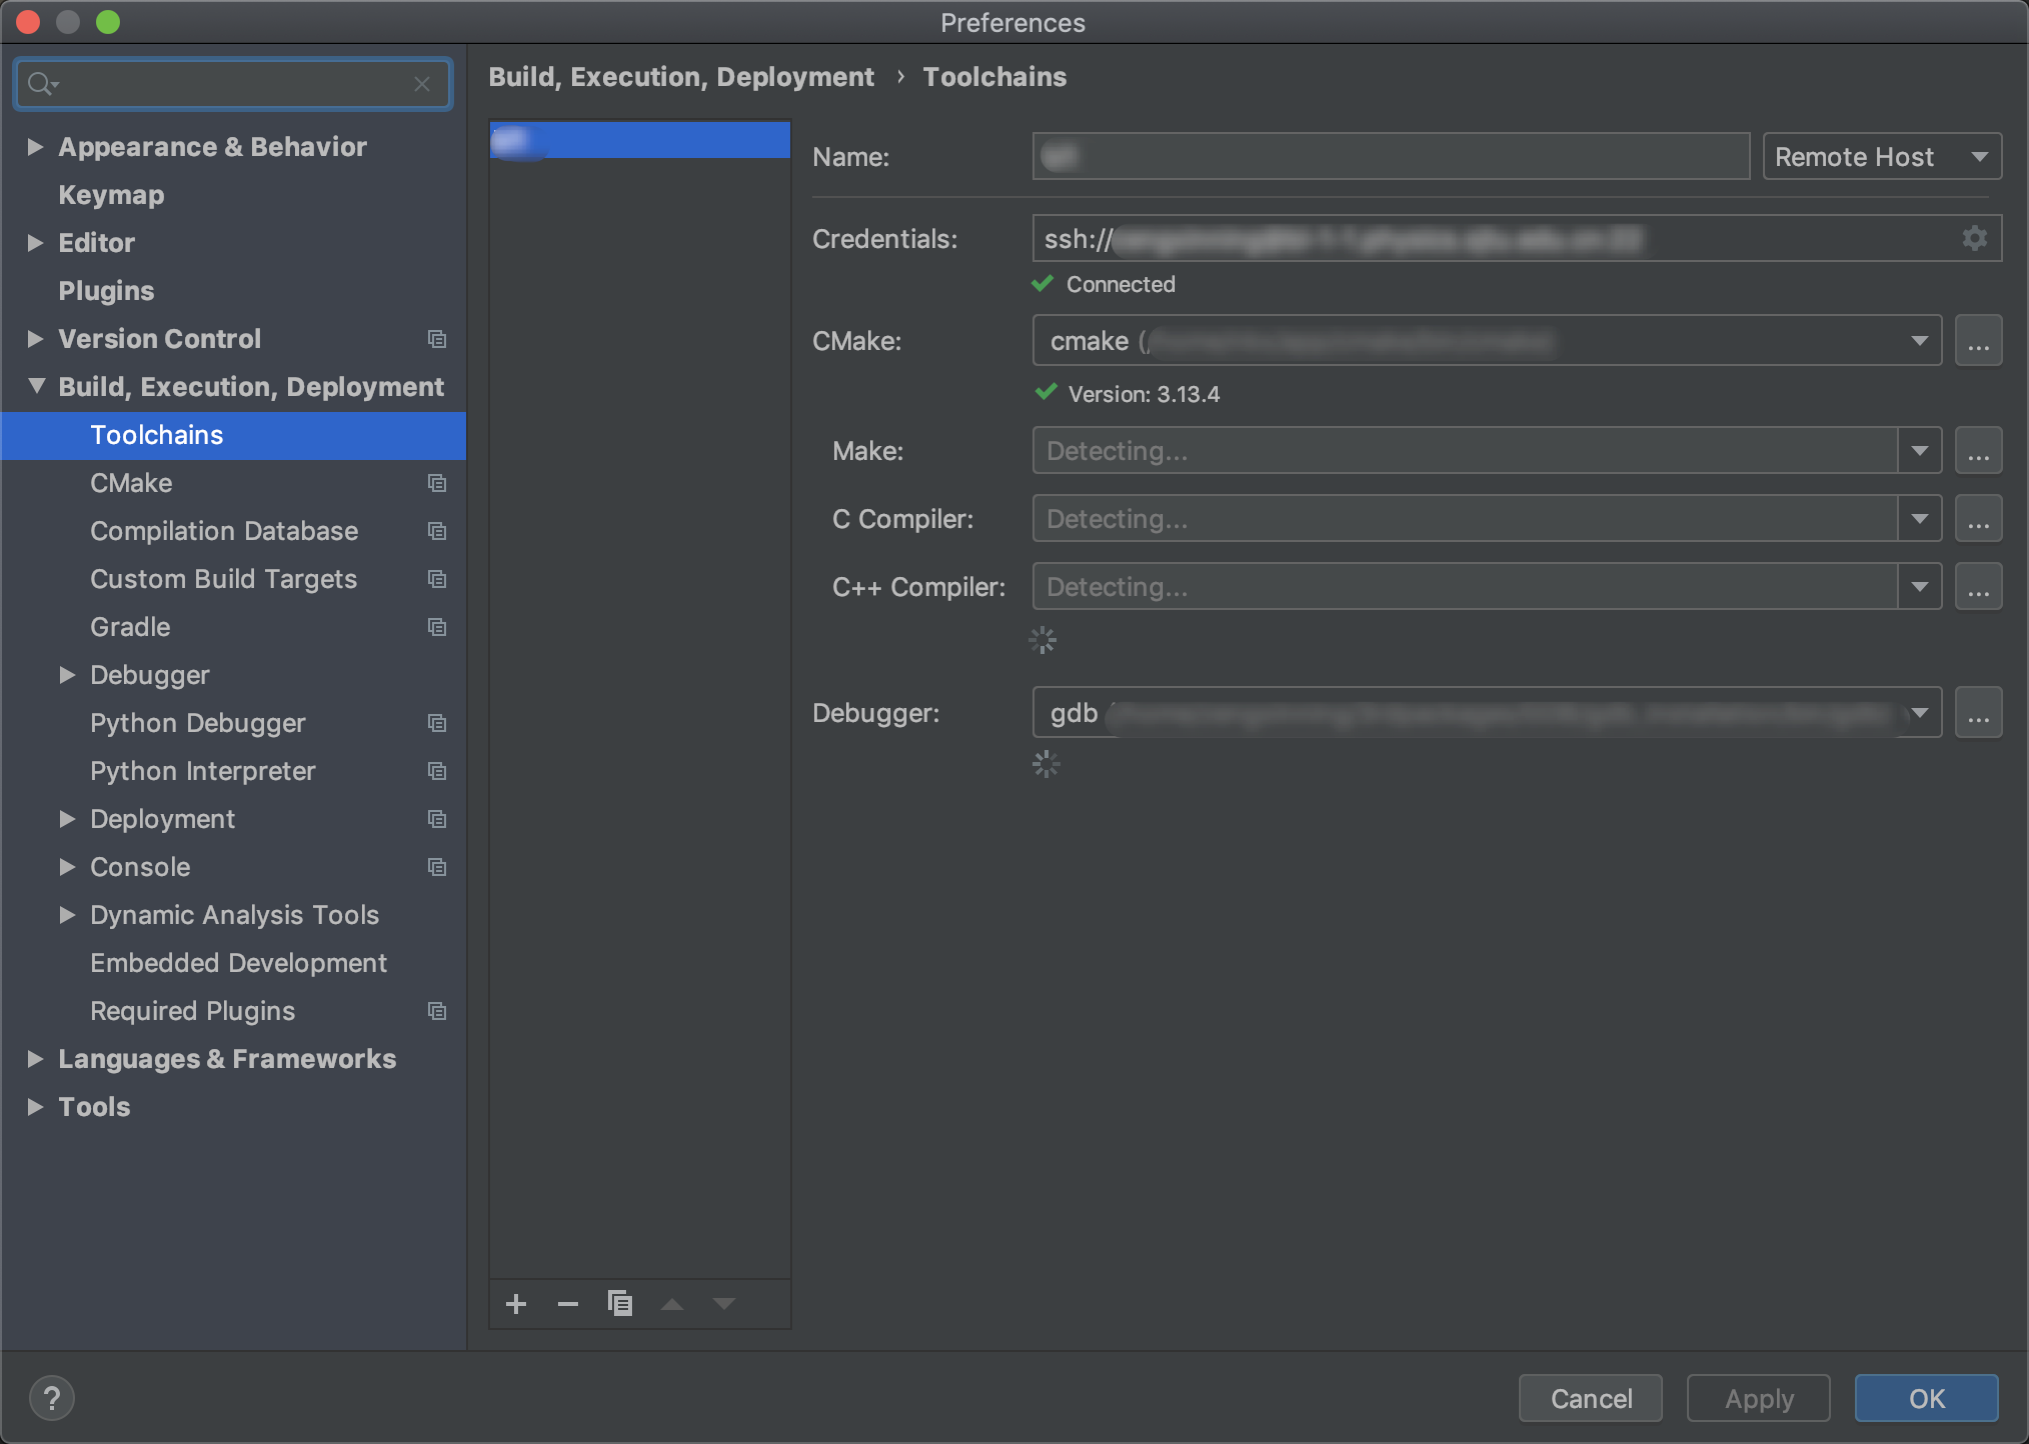Expand the Appearance & Behavior section

(36, 146)
